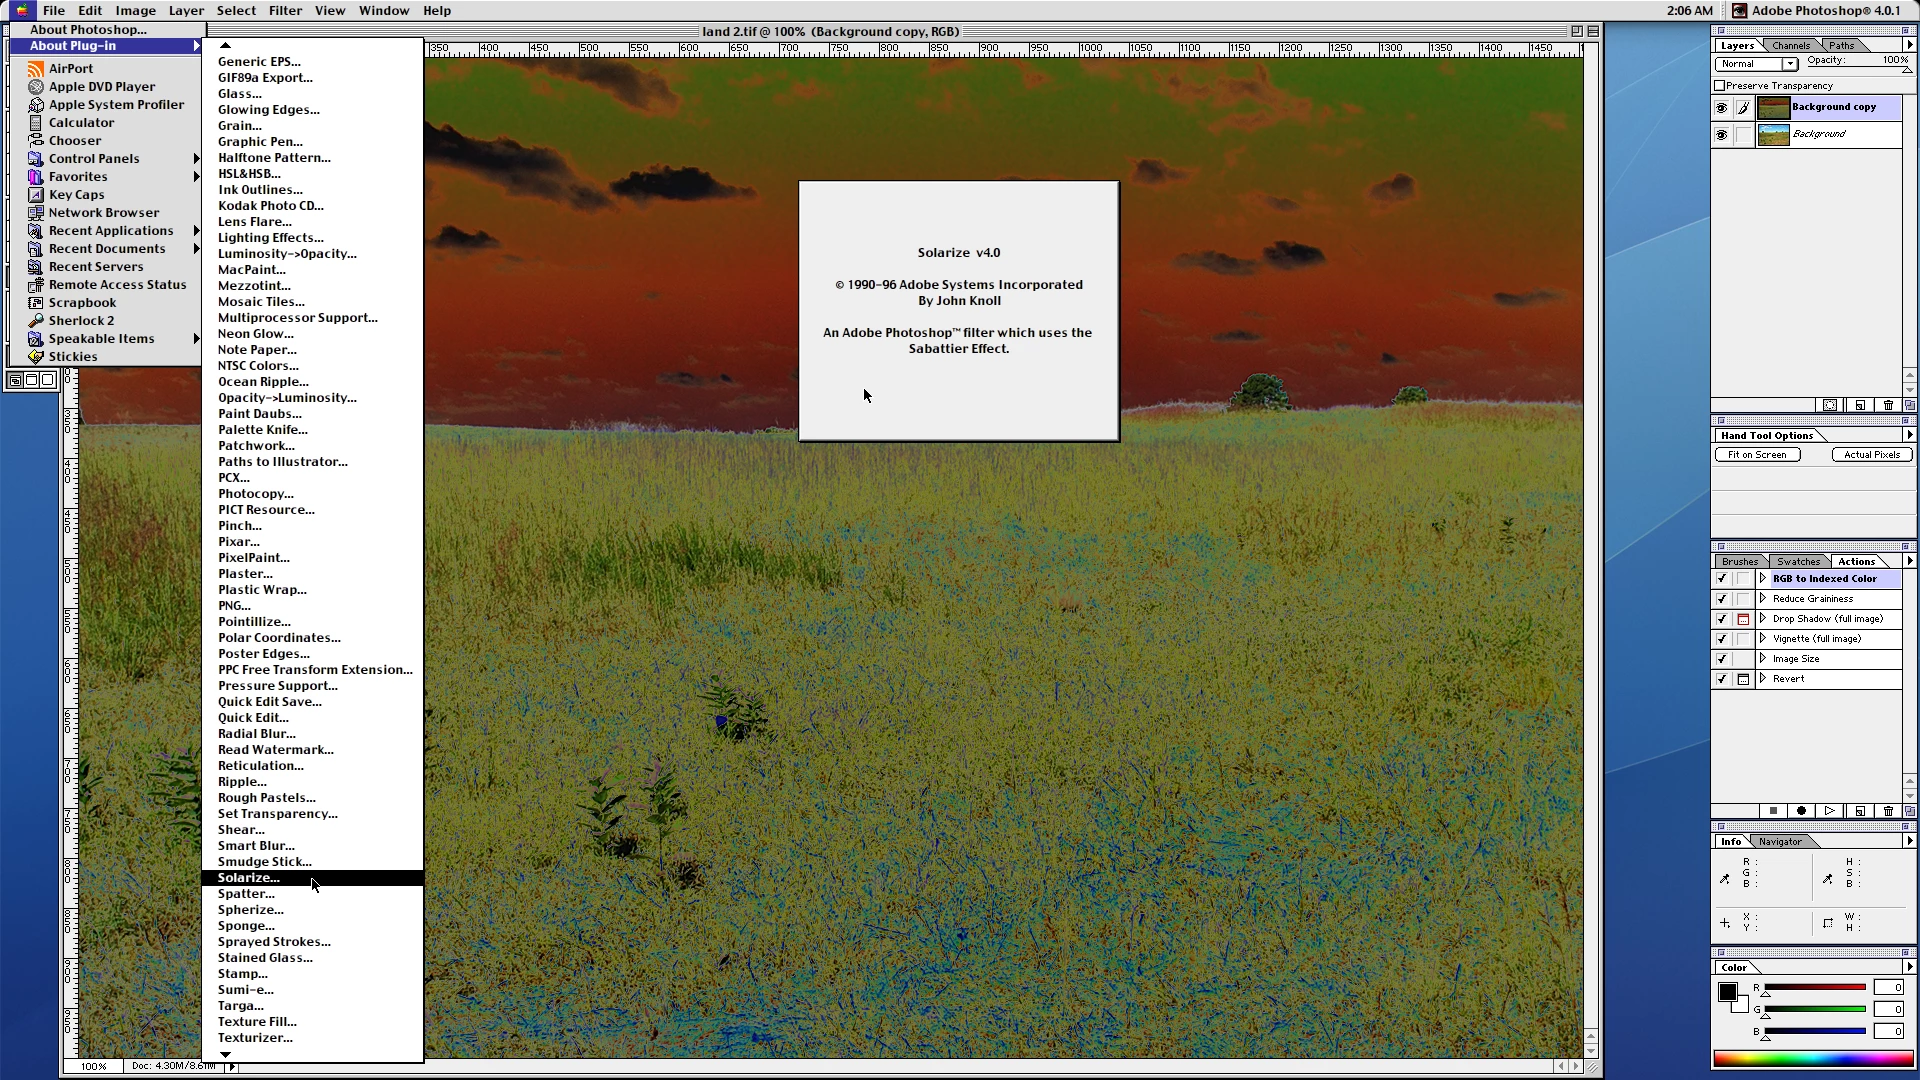This screenshot has height=1080, width=1920.
Task: Open the Layers panel flyout menu arrow
Action: [1909, 45]
